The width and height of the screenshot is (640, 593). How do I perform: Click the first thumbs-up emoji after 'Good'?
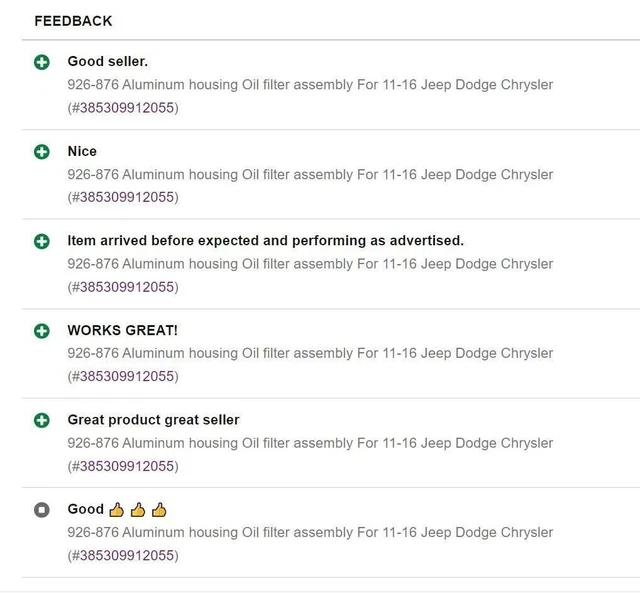tap(116, 510)
